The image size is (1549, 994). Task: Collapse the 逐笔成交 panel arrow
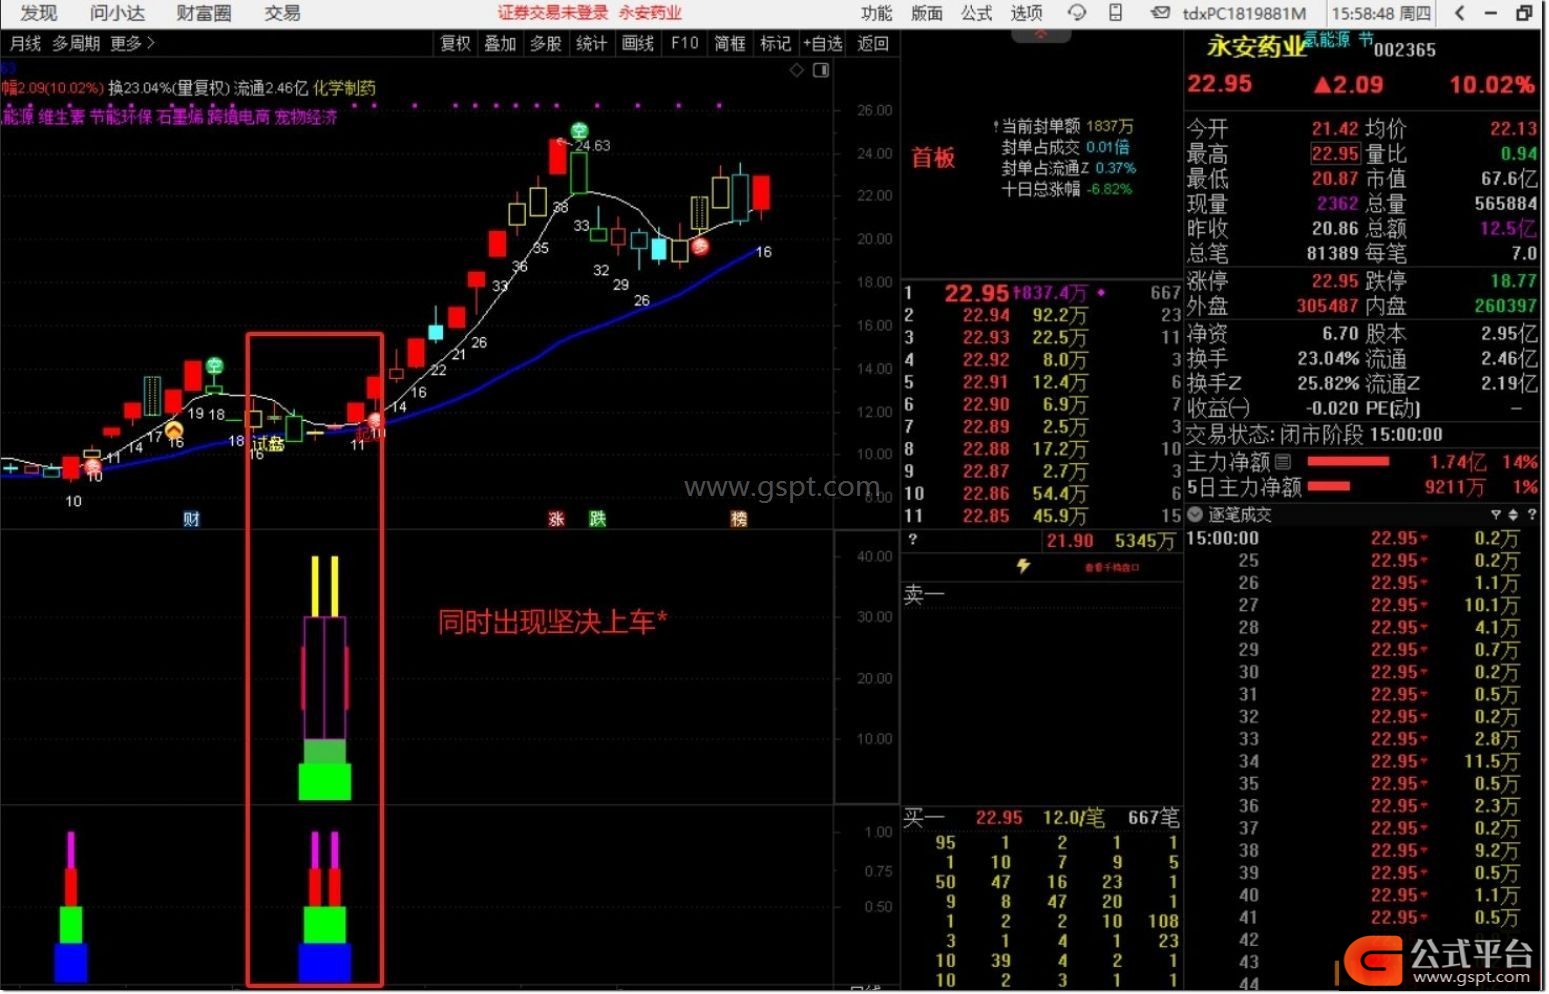[1194, 515]
